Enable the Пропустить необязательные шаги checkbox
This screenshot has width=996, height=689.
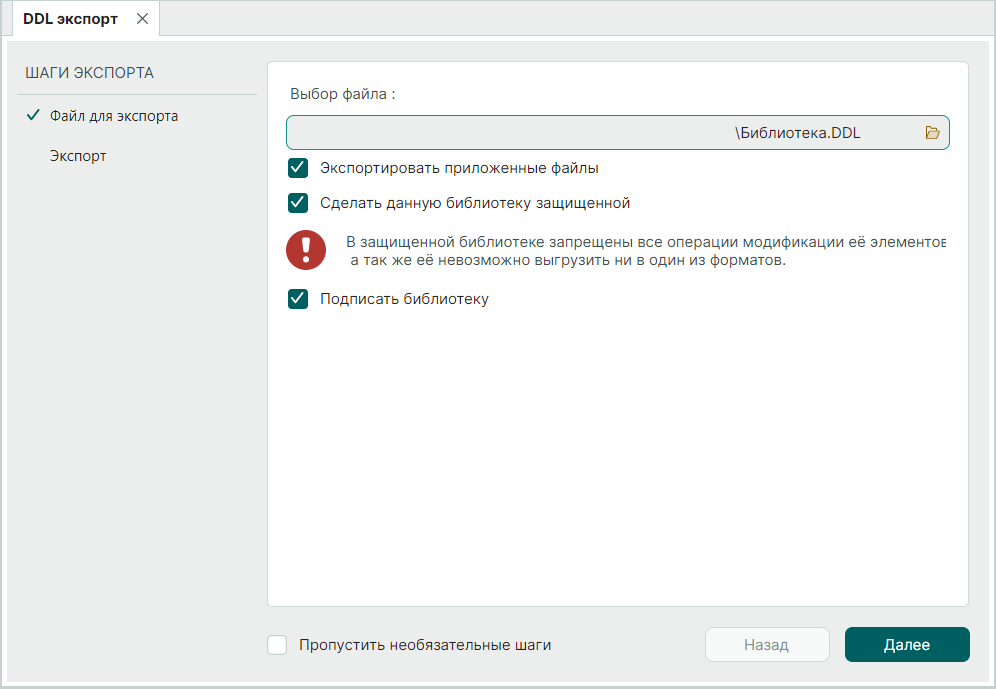pos(278,645)
